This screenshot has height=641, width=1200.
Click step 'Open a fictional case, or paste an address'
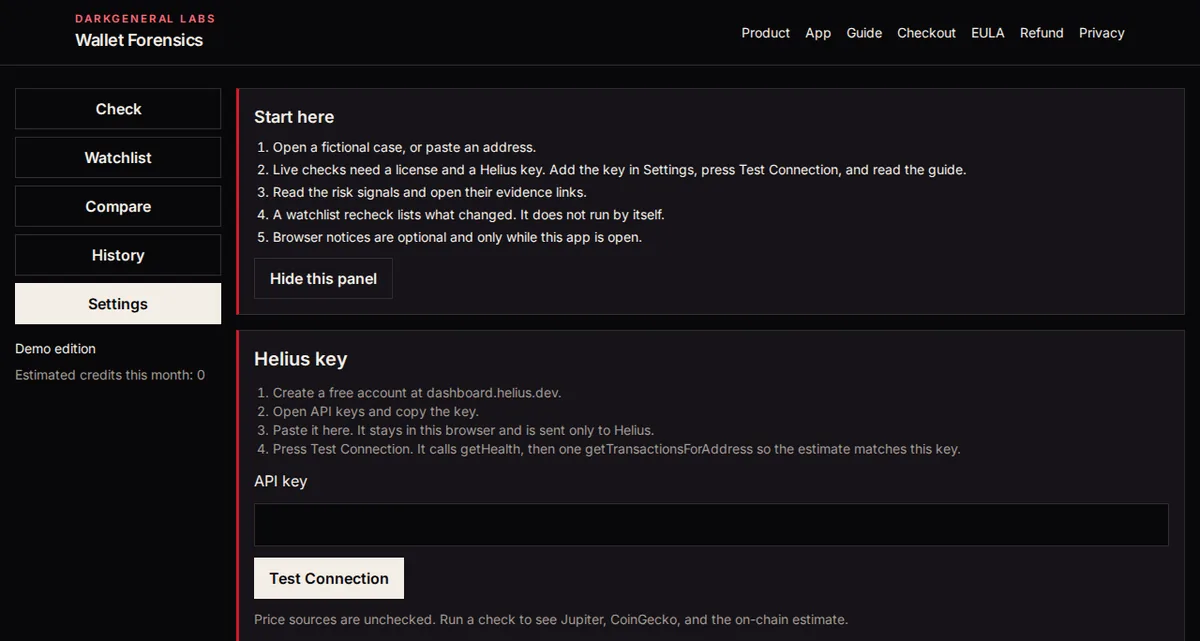[x=405, y=147]
